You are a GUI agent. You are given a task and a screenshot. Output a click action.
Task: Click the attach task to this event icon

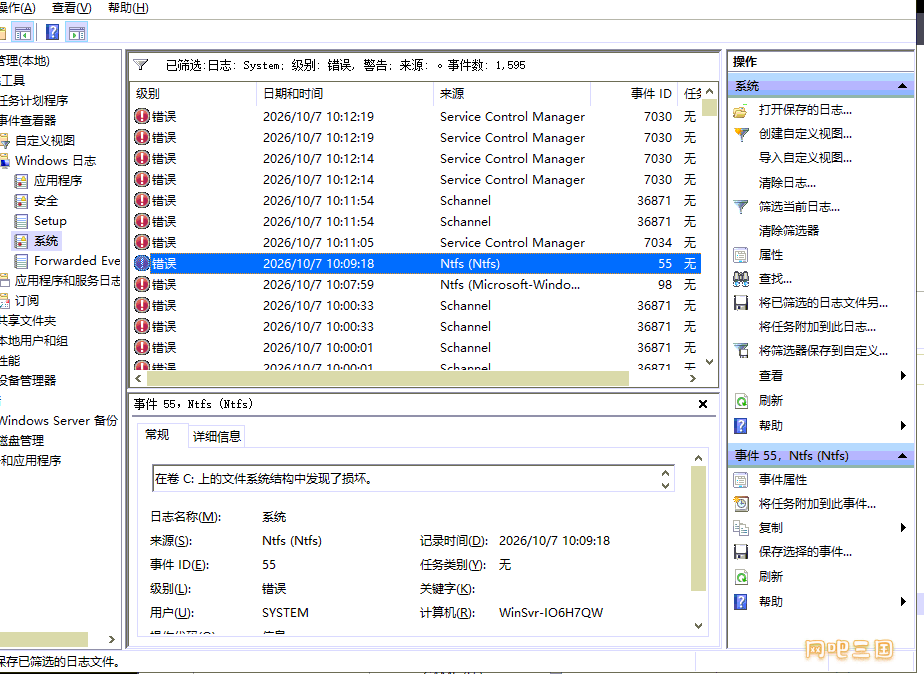741,504
